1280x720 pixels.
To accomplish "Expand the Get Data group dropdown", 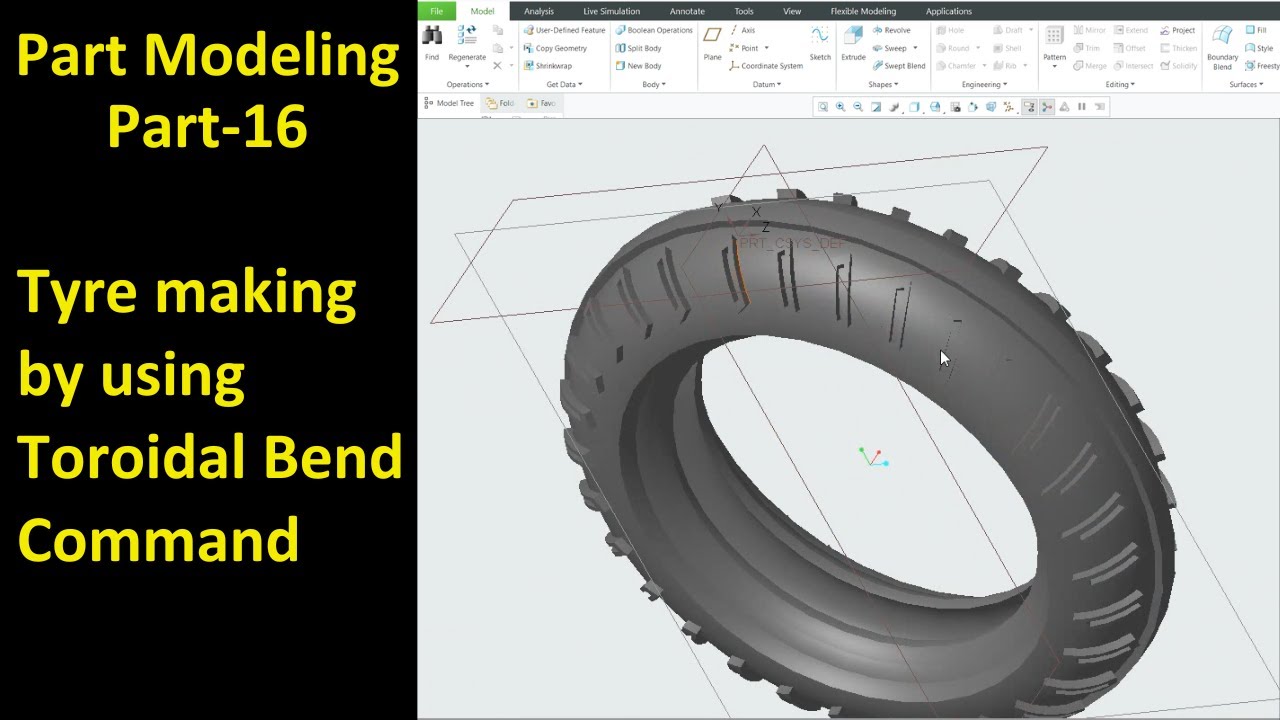I will pyautogui.click(x=564, y=85).
